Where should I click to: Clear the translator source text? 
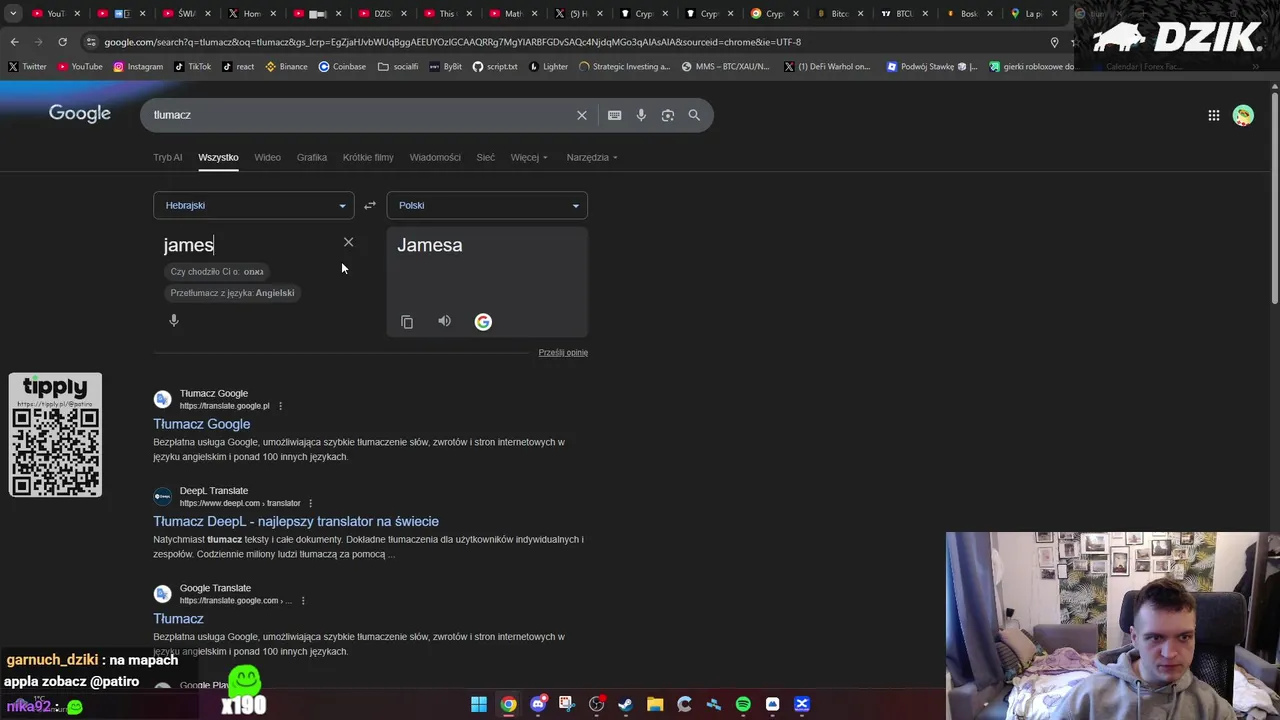(348, 242)
